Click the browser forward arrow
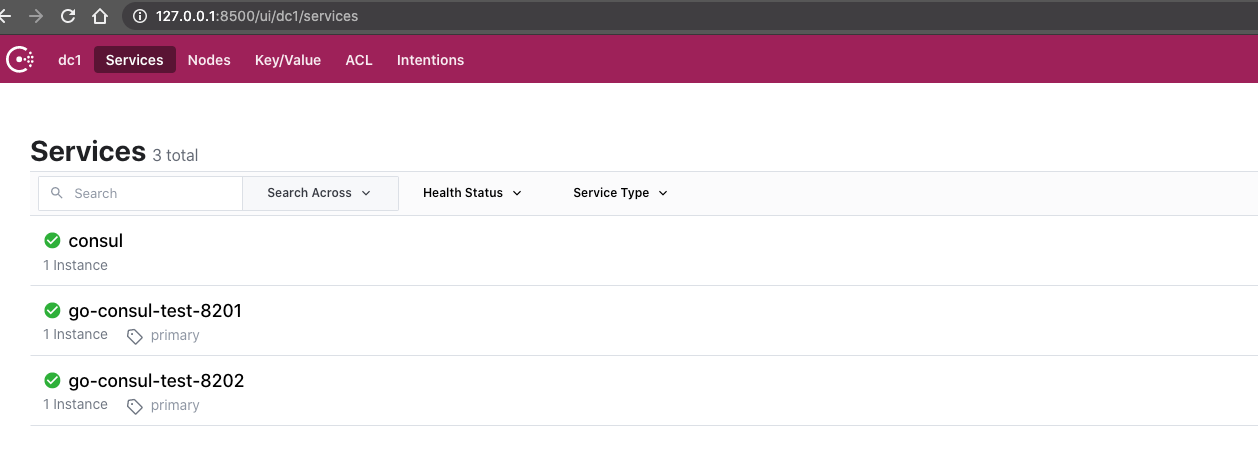Image resolution: width=1258 pixels, height=473 pixels. (36, 16)
